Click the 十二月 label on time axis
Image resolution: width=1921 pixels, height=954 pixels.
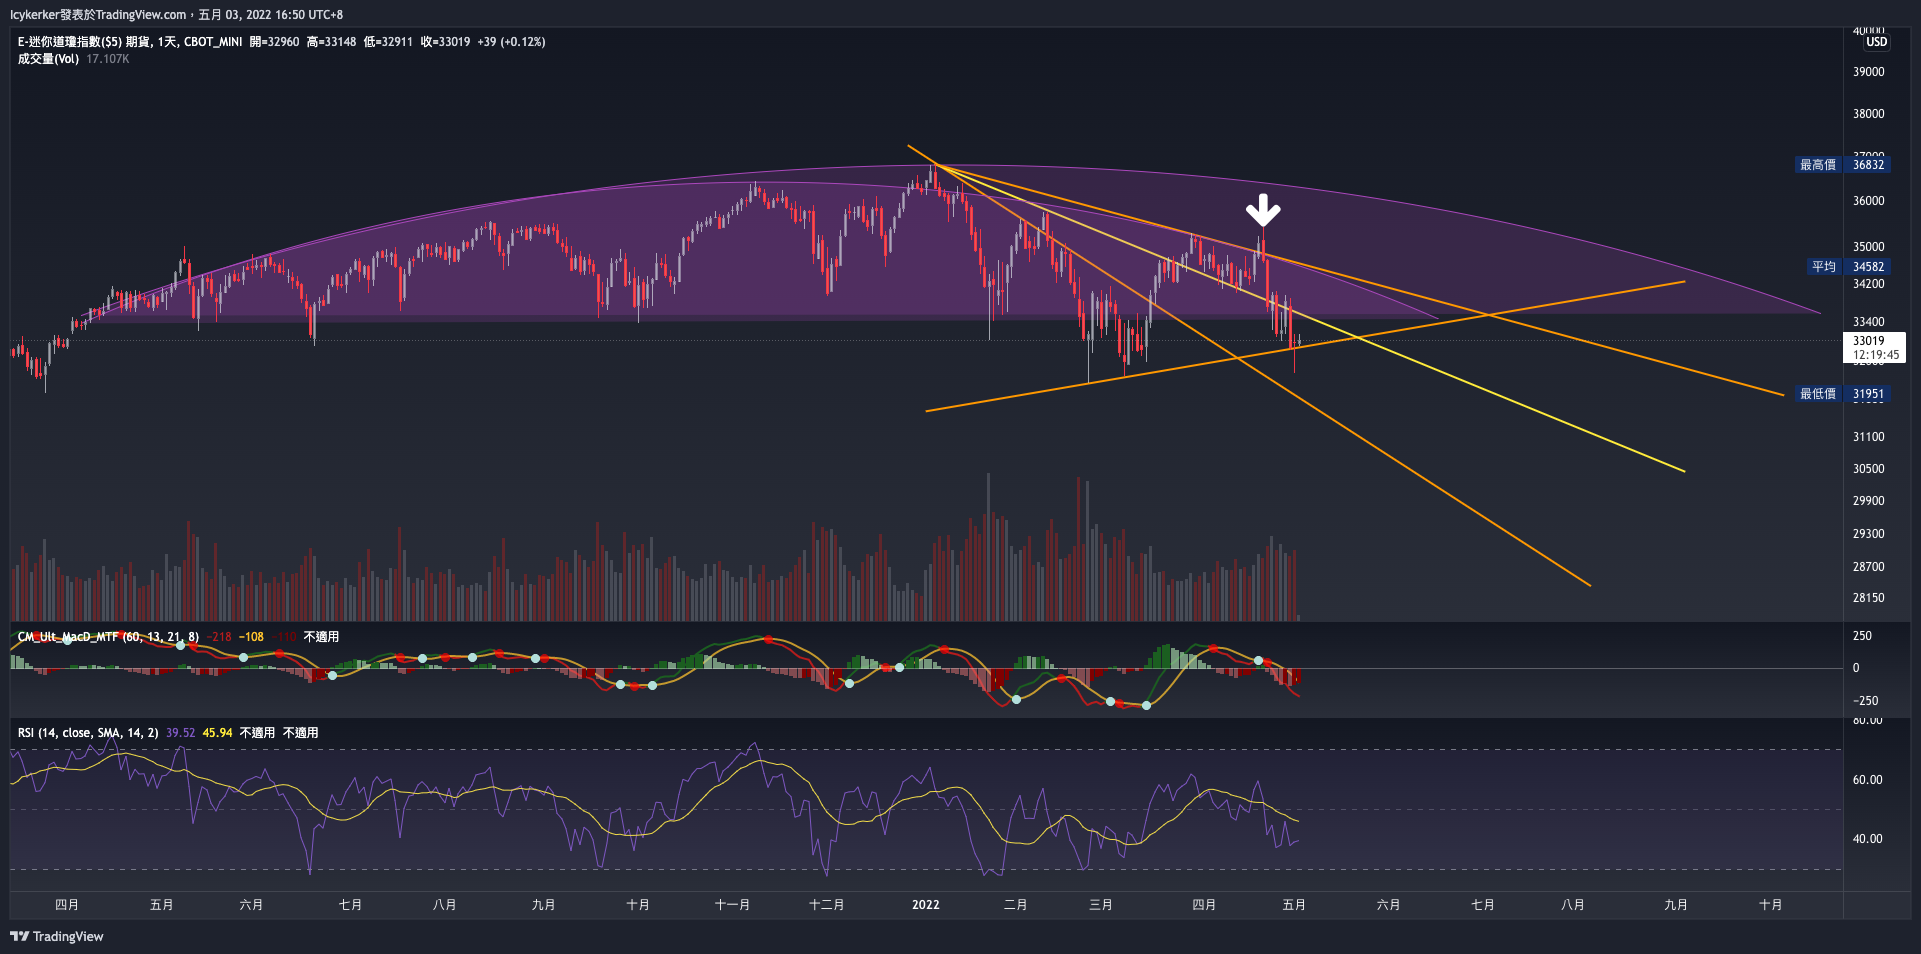pos(826,905)
